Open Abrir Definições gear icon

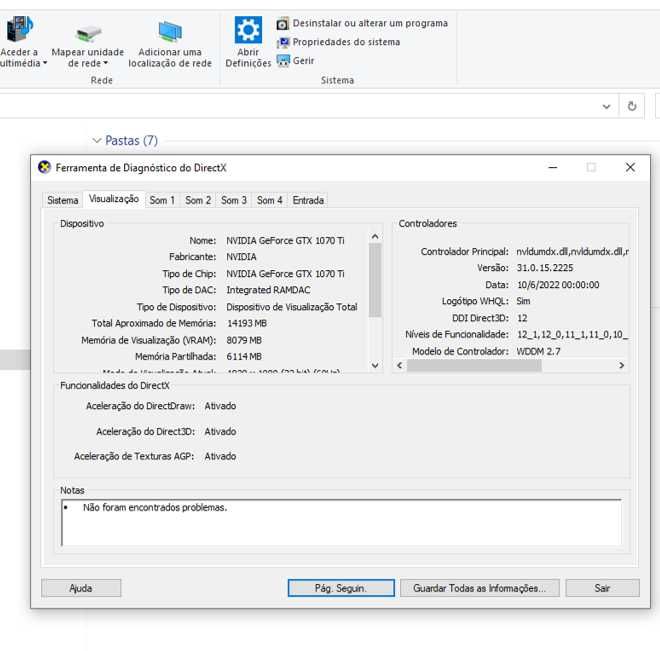(248, 29)
